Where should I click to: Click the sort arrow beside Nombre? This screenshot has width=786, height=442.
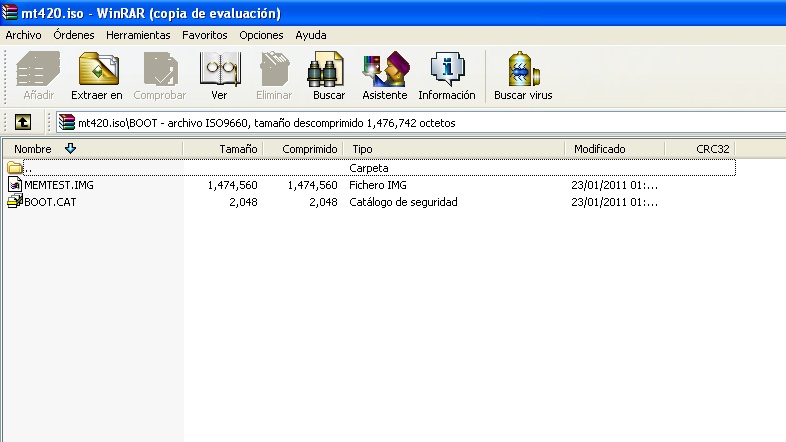[x=70, y=148]
